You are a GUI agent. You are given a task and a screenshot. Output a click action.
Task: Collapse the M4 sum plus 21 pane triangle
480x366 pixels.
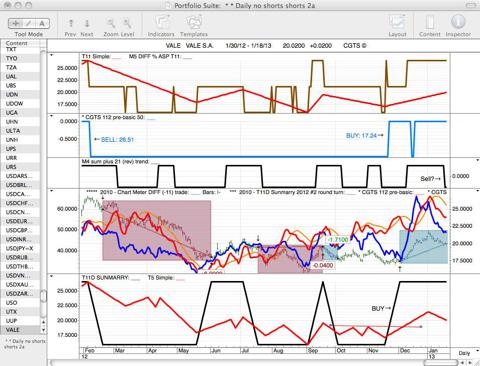click(477, 160)
